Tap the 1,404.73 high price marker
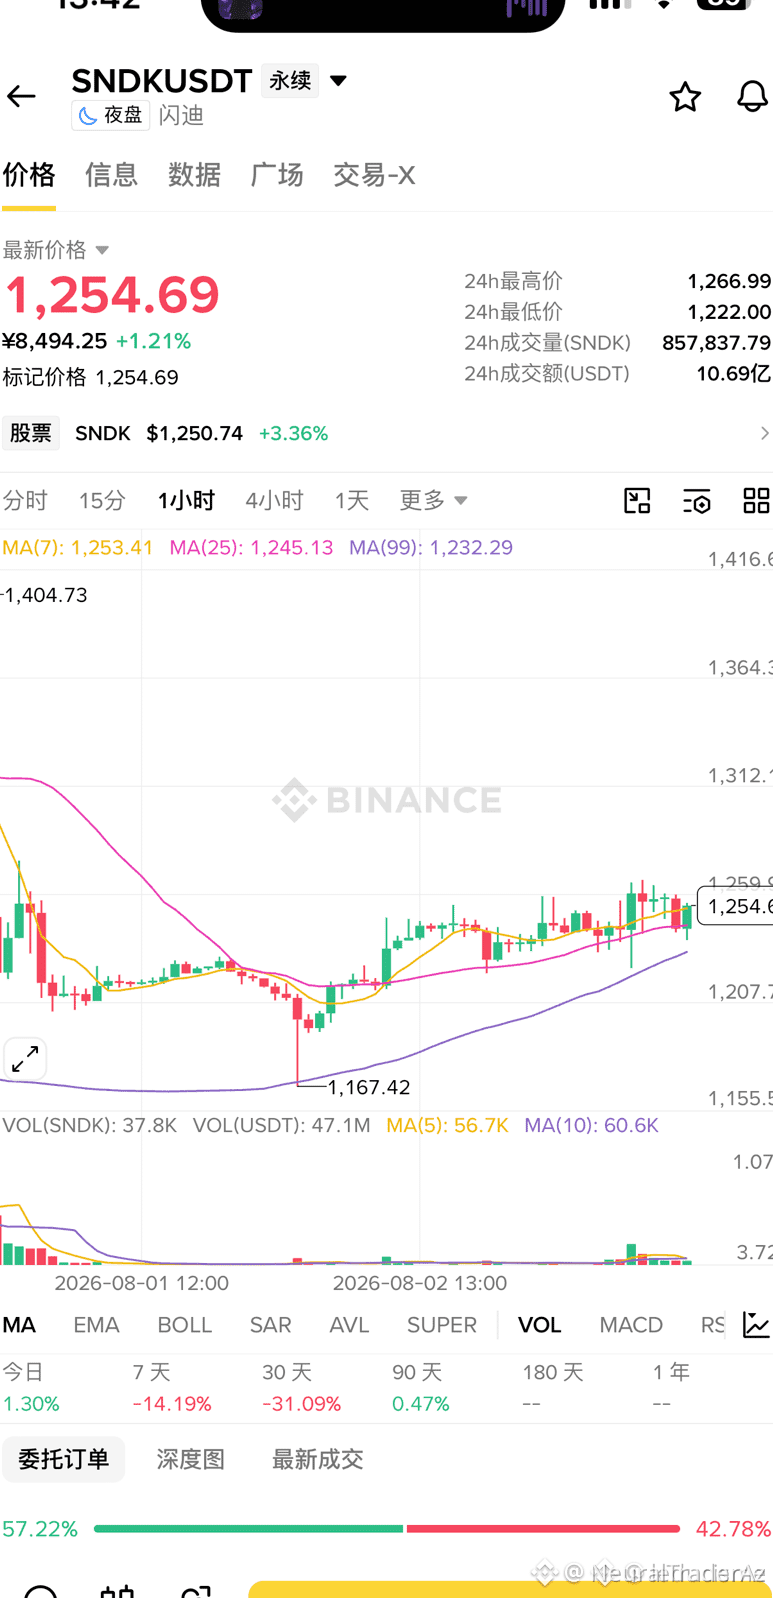This screenshot has height=1598, width=773. pyautogui.click(x=45, y=595)
